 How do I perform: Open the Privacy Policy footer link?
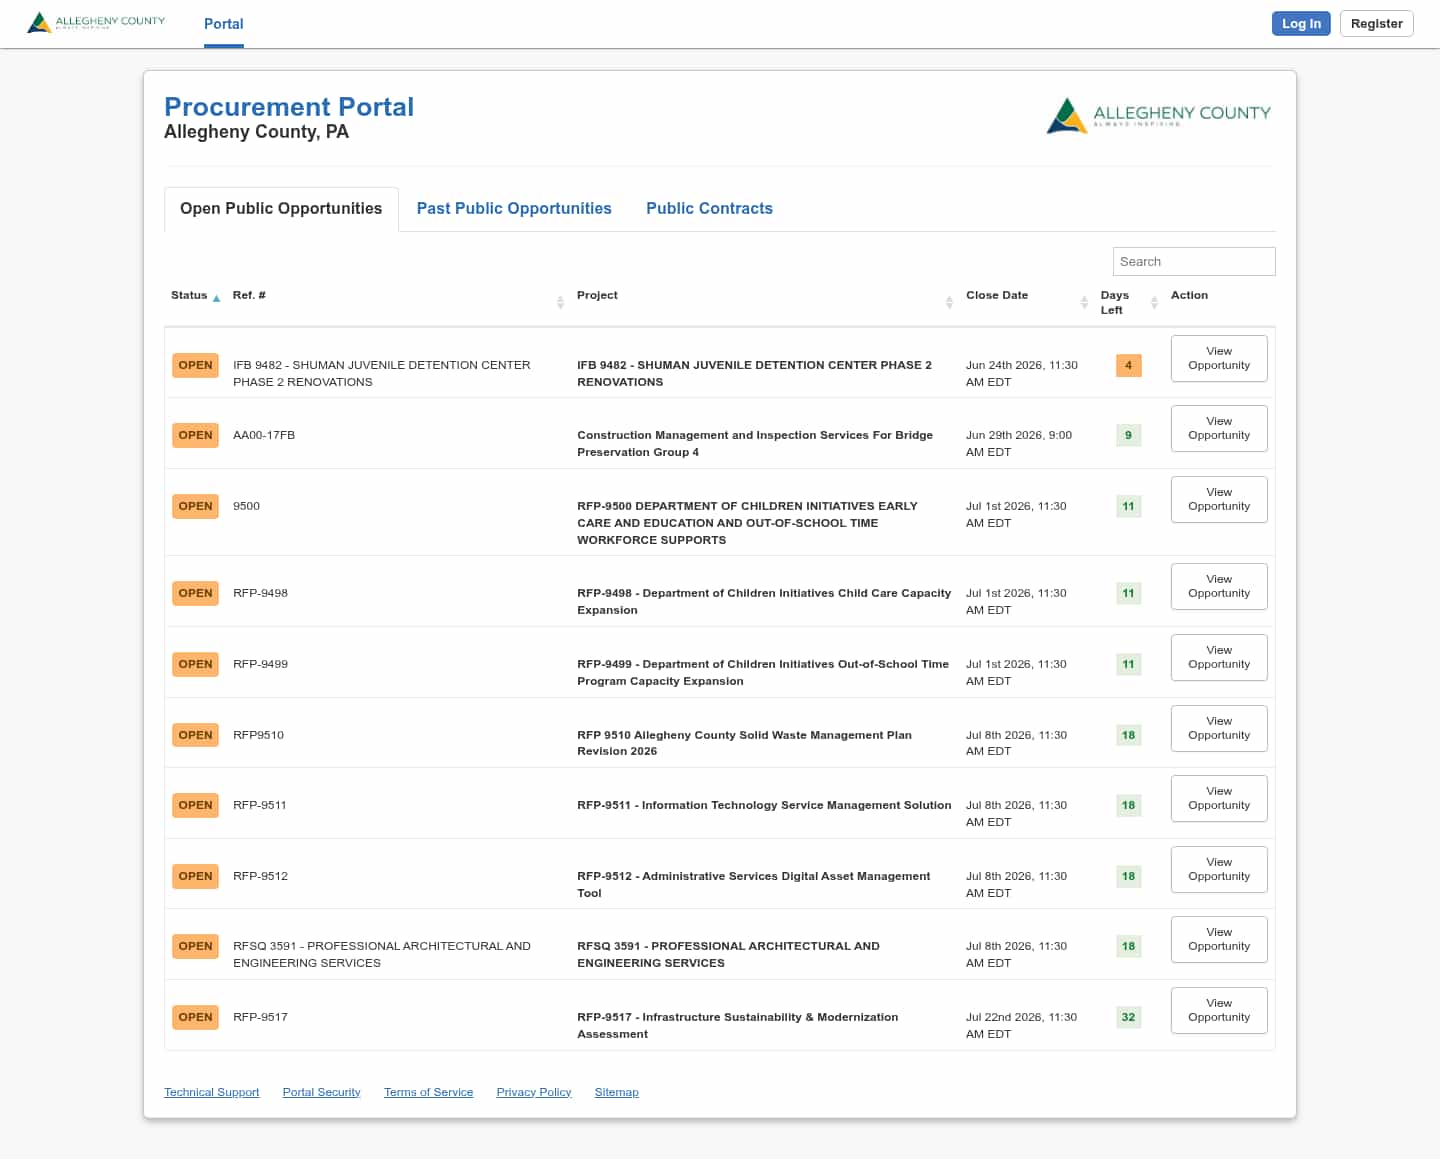pyautogui.click(x=534, y=1092)
